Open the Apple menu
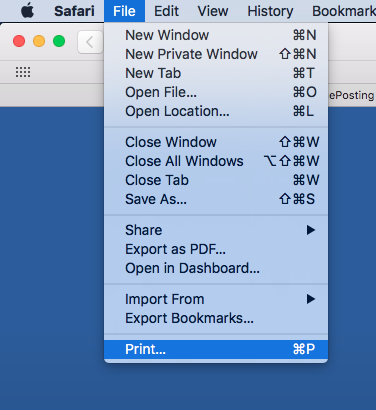This screenshot has height=410, width=376. coord(27,11)
